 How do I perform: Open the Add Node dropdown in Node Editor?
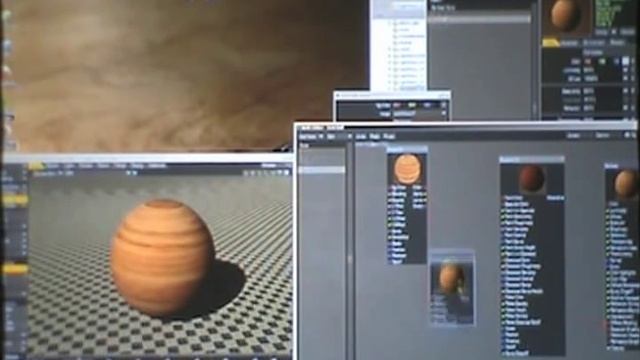pyautogui.click(x=311, y=136)
